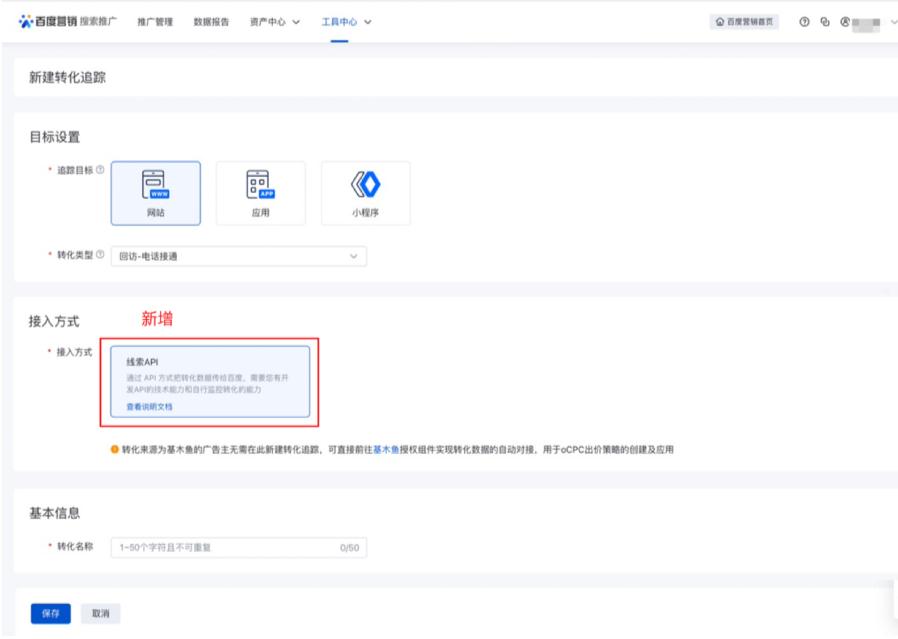Click the 保存 button

coord(50,613)
